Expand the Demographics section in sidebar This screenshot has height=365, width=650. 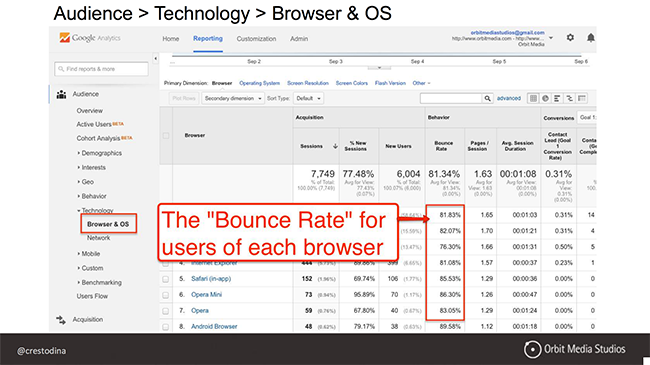click(102, 153)
